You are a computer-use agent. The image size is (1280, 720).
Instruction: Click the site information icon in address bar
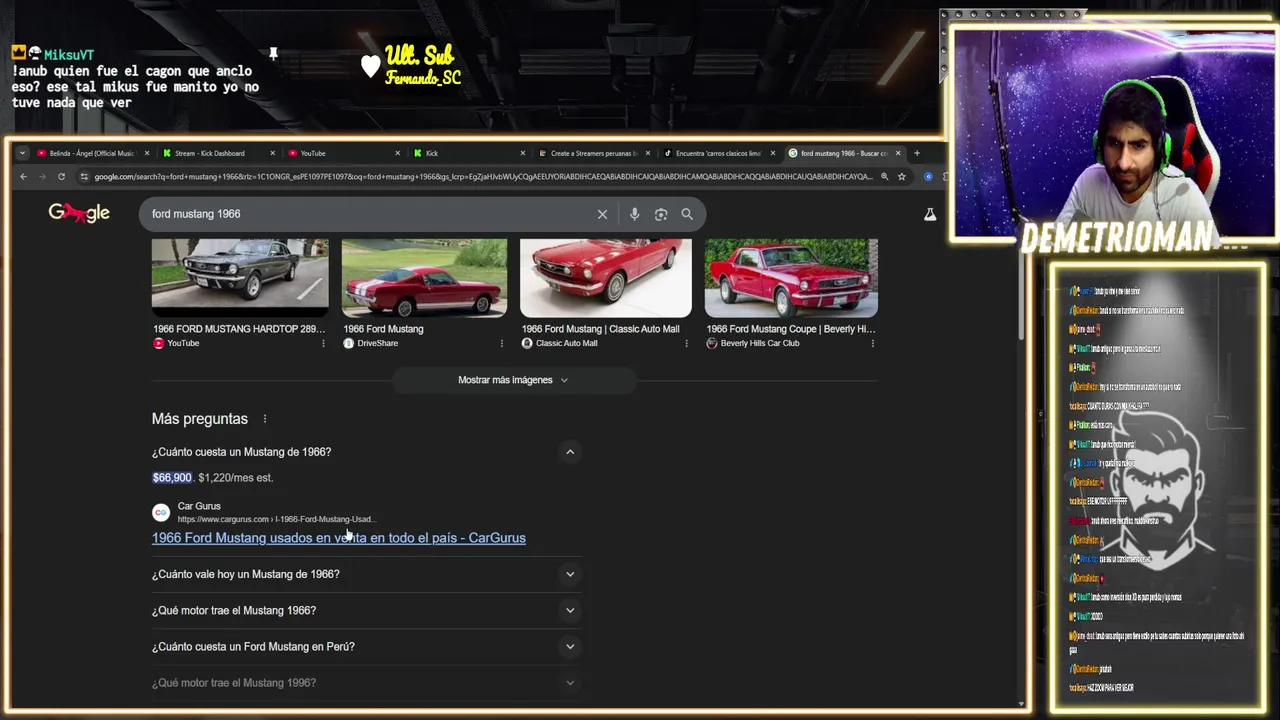pyautogui.click(x=84, y=177)
